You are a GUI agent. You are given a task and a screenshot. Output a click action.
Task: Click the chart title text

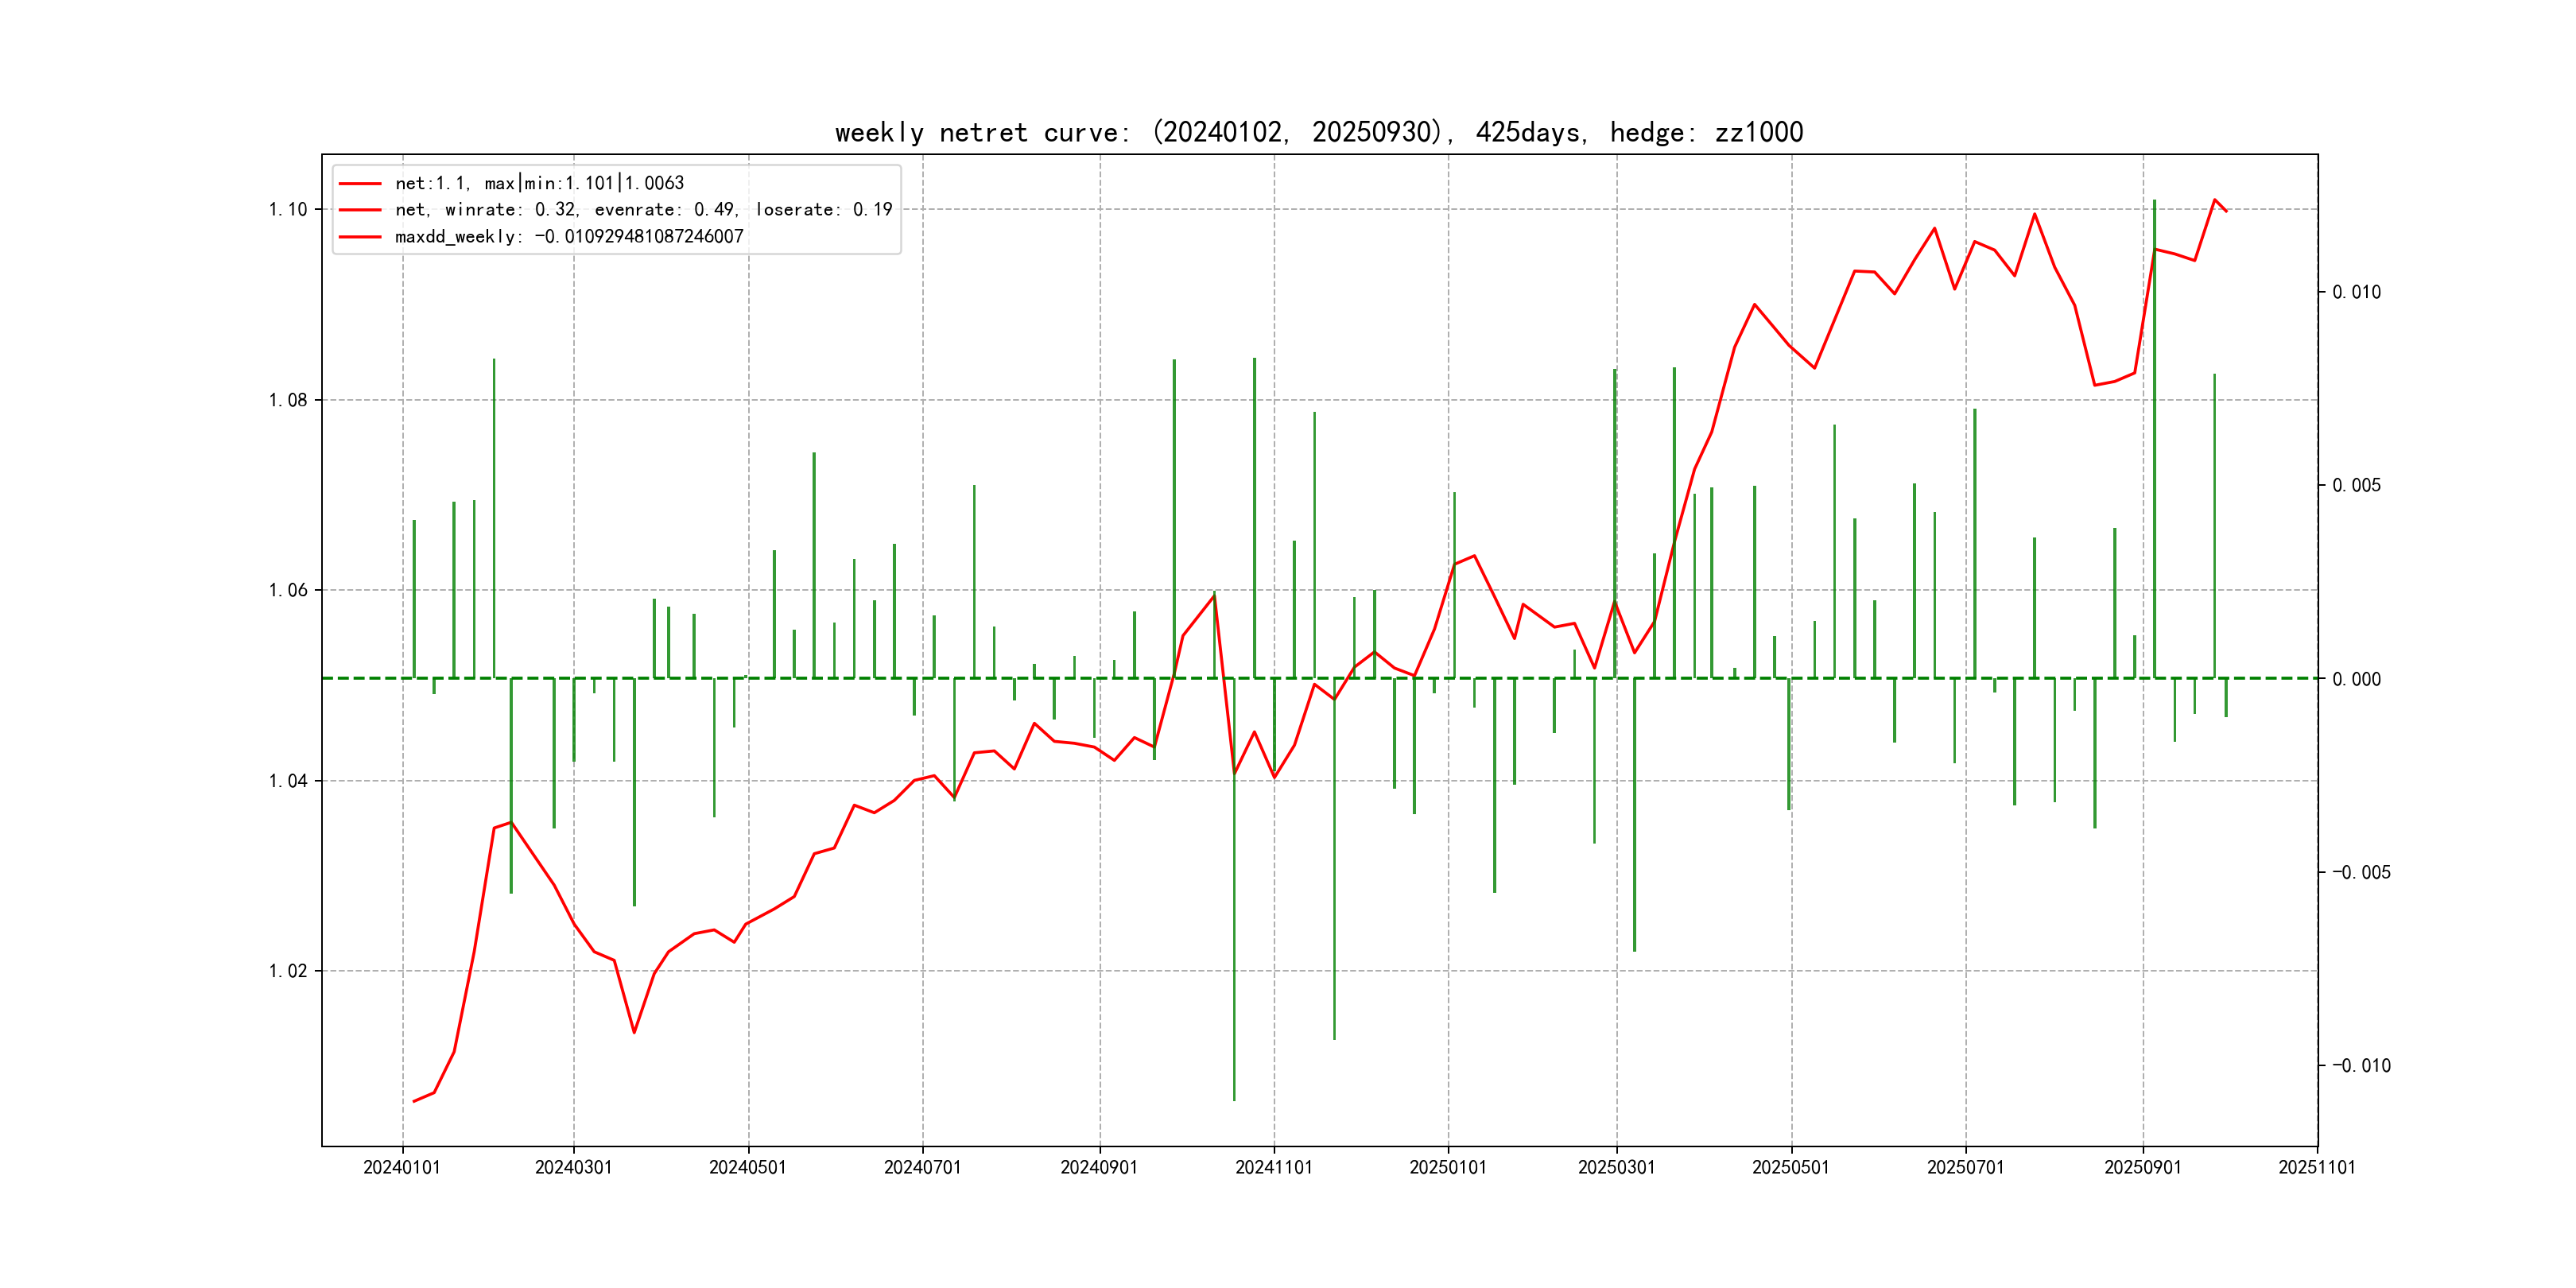coord(1319,133)
